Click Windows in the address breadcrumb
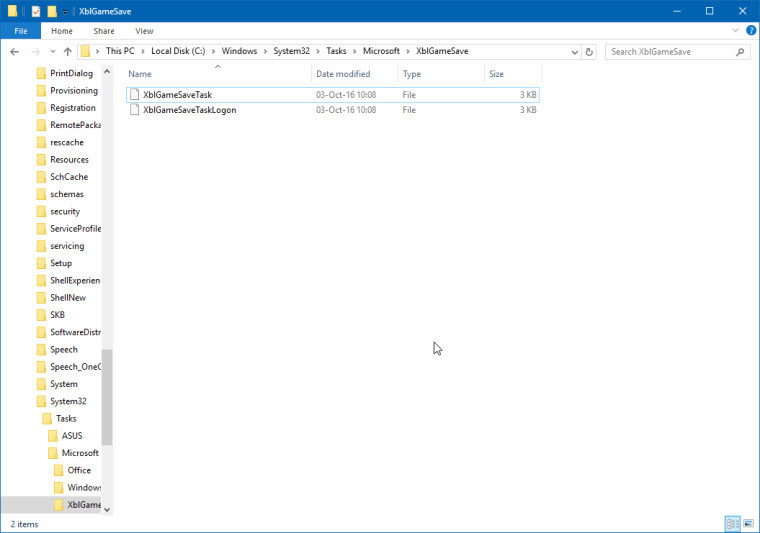This screenshot has width=760, height=533. tap(239, 51)
